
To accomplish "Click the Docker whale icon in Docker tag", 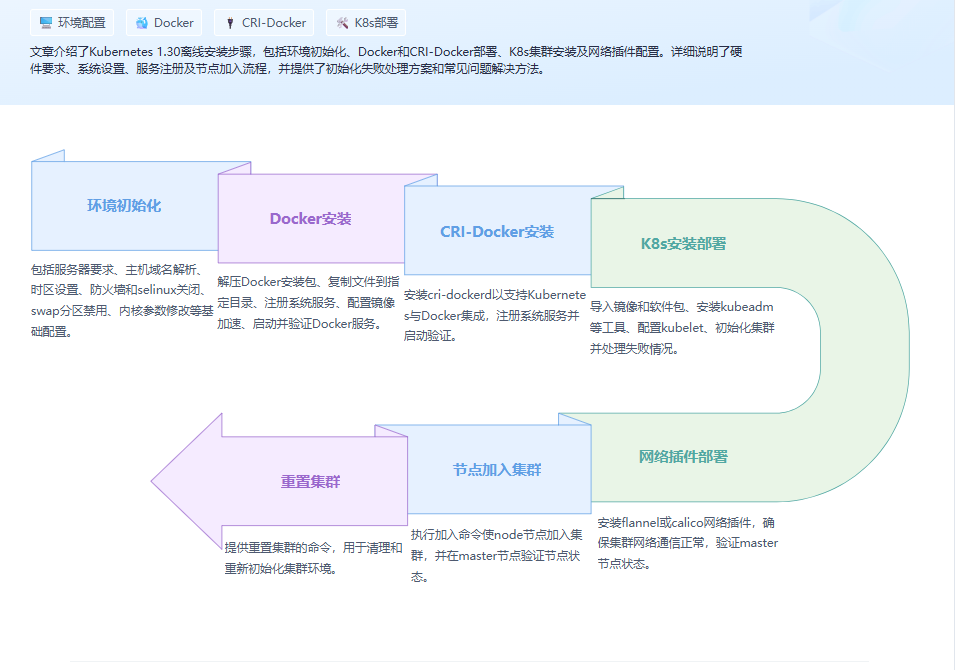I will point(142,23).
